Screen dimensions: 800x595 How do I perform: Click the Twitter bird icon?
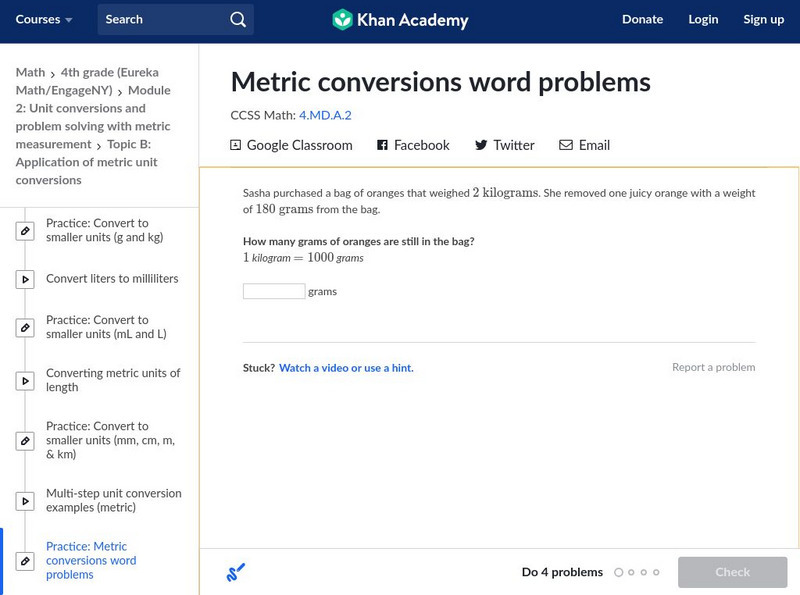(x=481, y=145)
